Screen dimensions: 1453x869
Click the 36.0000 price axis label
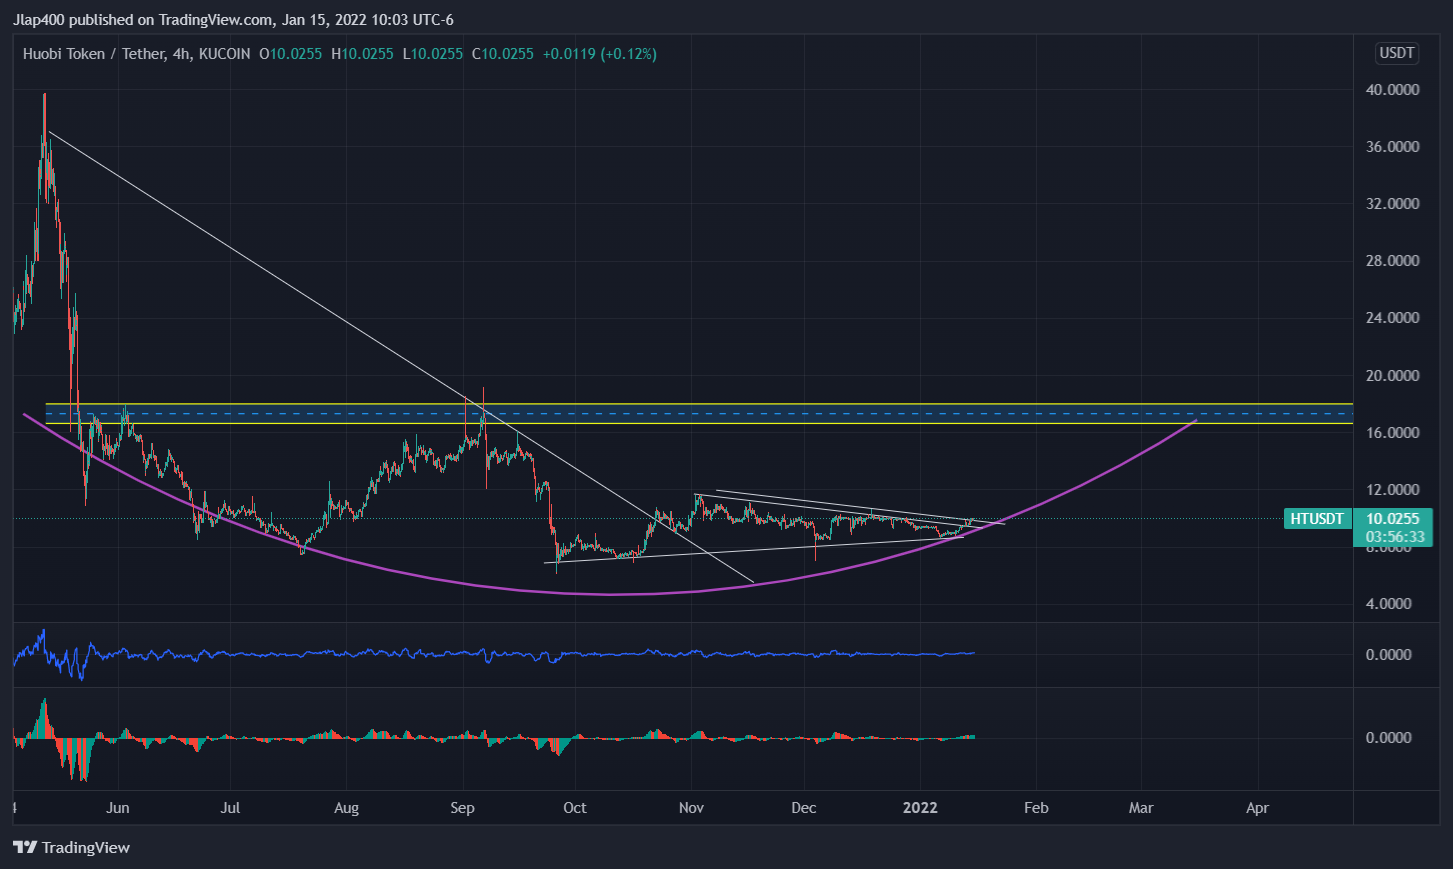coord(1392,146)
